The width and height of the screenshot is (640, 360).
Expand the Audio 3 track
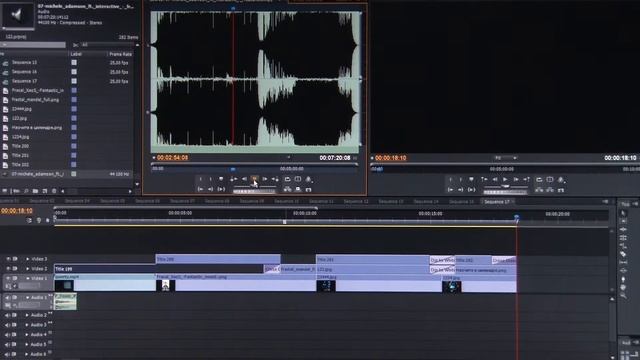click(x=27, y=325)
